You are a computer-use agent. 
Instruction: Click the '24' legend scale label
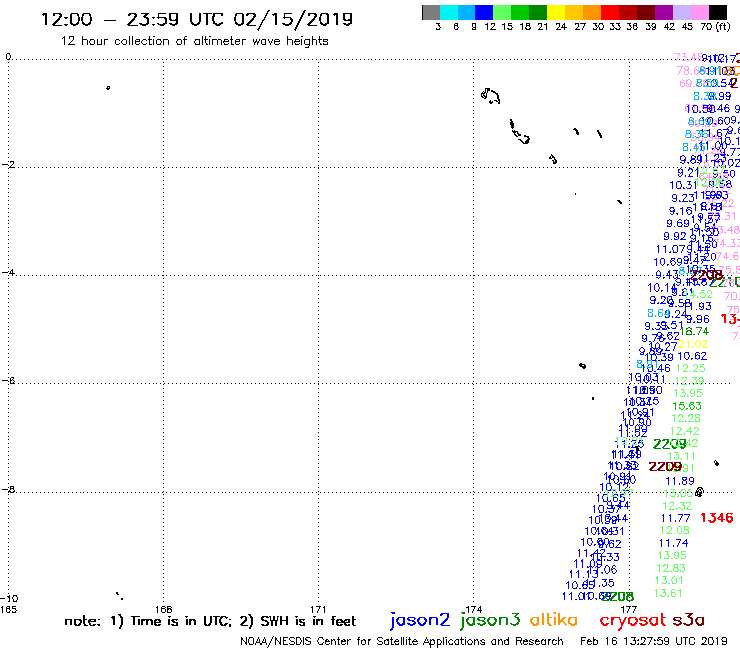pos(561,27)
